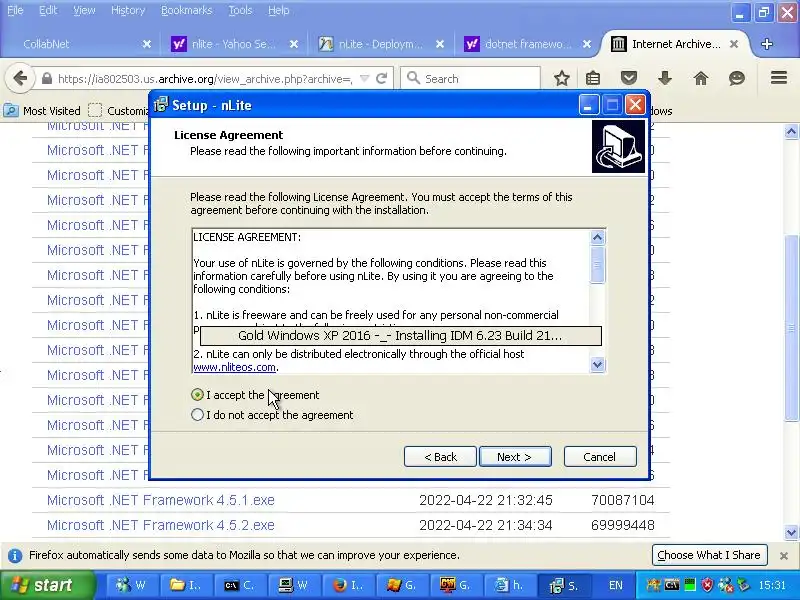
Task: Click the nLite setup title bar icon
Action: [x=161, y=105]
